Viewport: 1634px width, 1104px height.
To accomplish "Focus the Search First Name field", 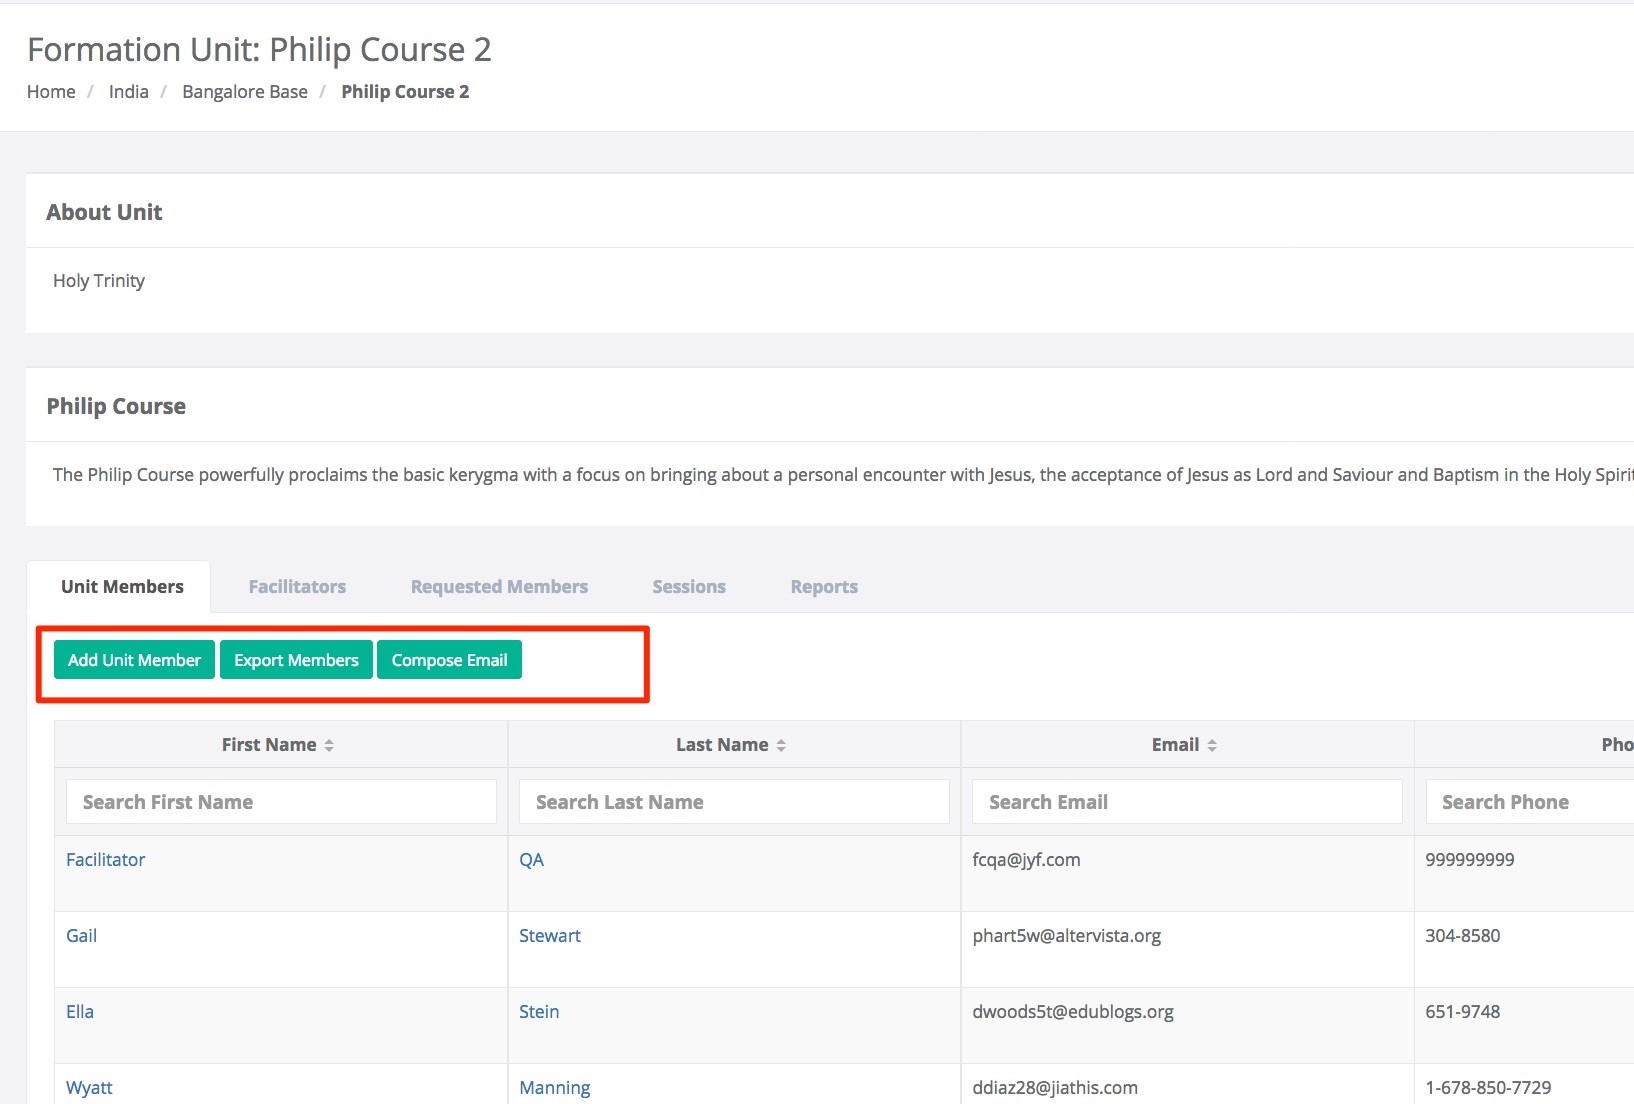I will click(x=281, y=802).
